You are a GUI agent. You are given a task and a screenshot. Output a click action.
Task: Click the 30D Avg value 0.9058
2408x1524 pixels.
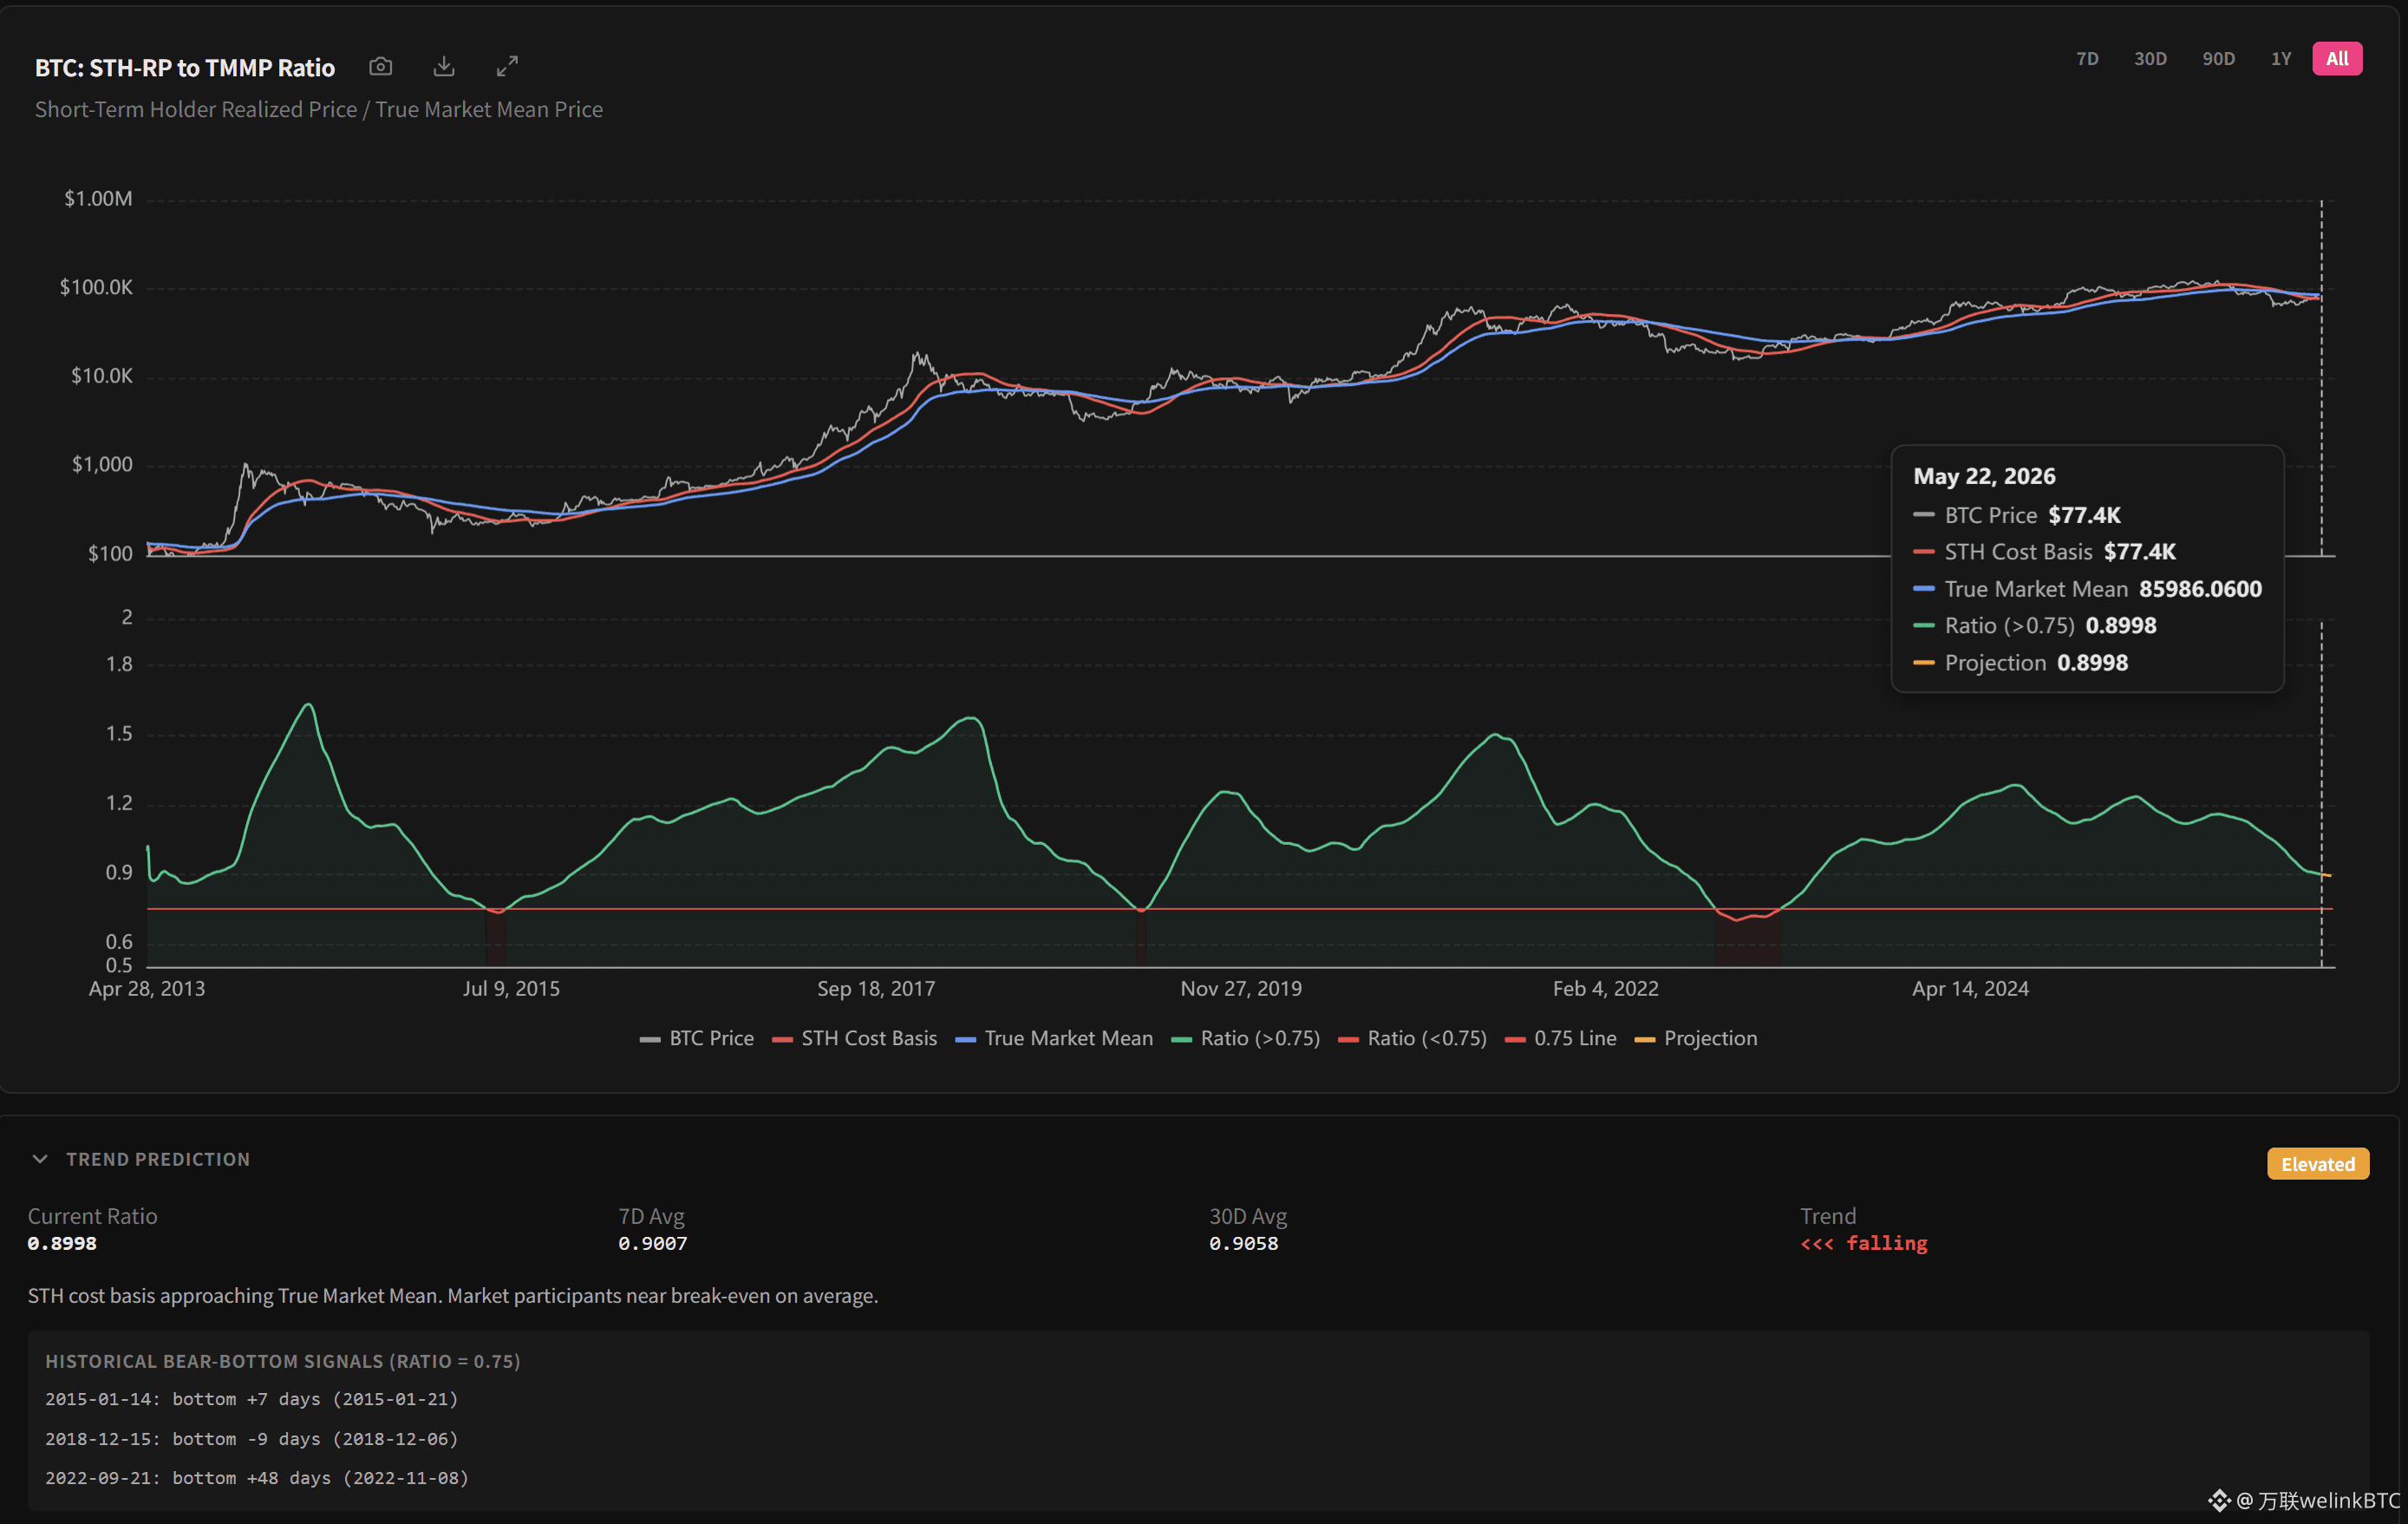click(1244, 1244)
